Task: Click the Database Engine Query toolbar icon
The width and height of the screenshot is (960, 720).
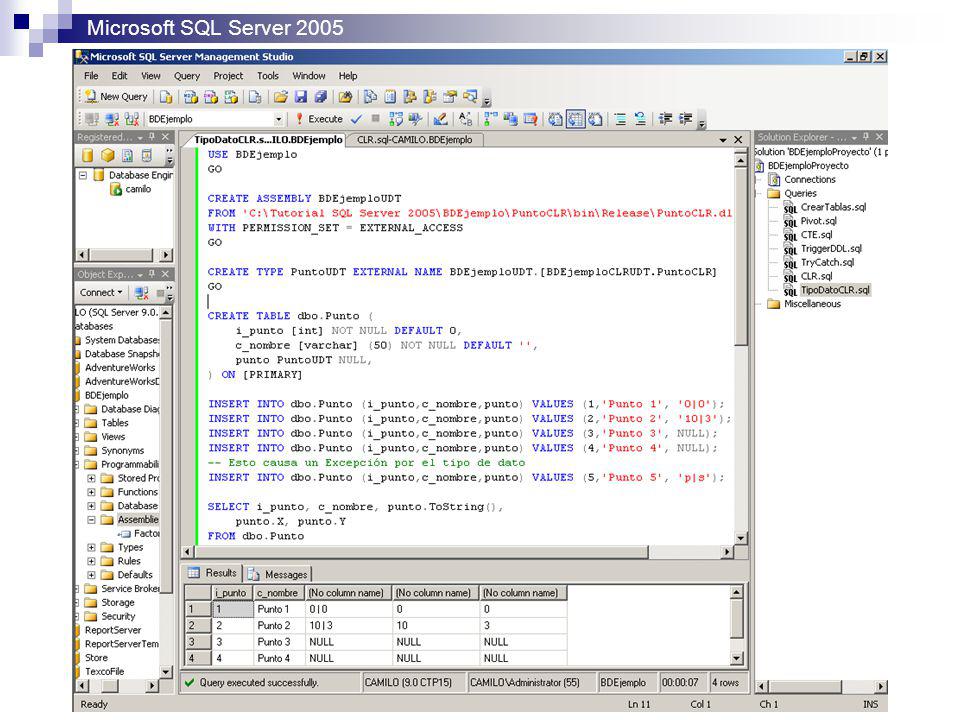Action: coord(166,97)
